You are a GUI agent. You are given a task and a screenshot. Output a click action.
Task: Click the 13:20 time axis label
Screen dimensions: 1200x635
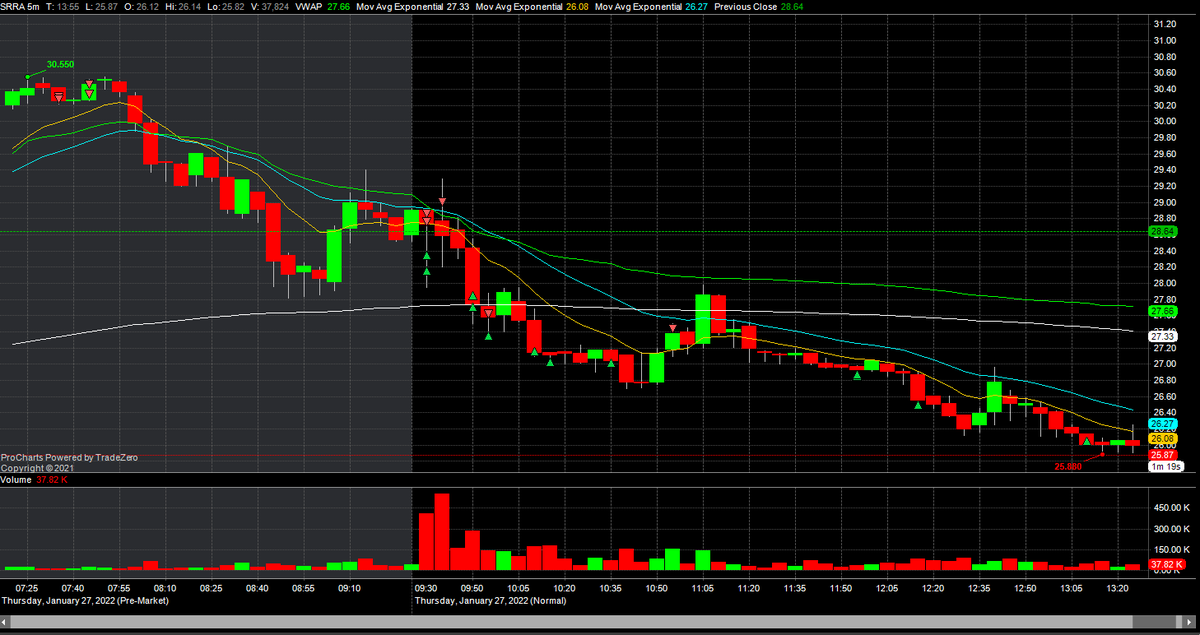click(1118, 588)
